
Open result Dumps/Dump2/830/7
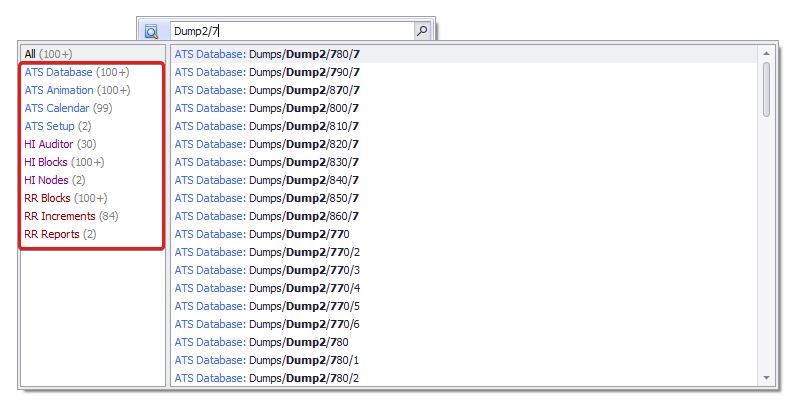[464, 162]
